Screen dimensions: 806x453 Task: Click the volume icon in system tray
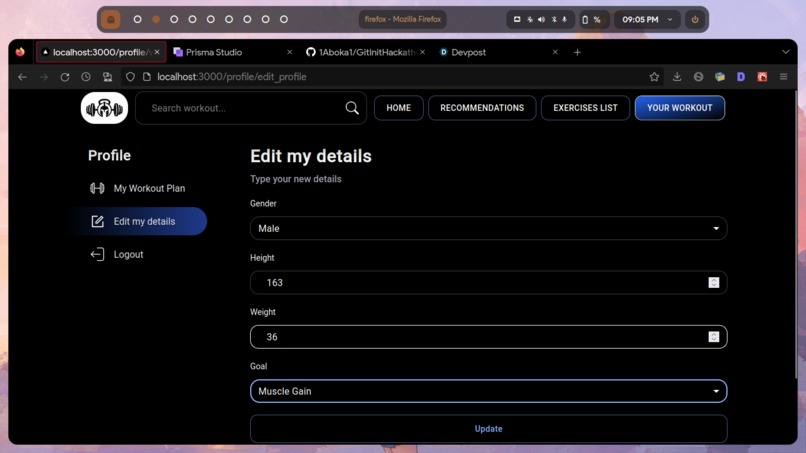(x=541, y=20)
